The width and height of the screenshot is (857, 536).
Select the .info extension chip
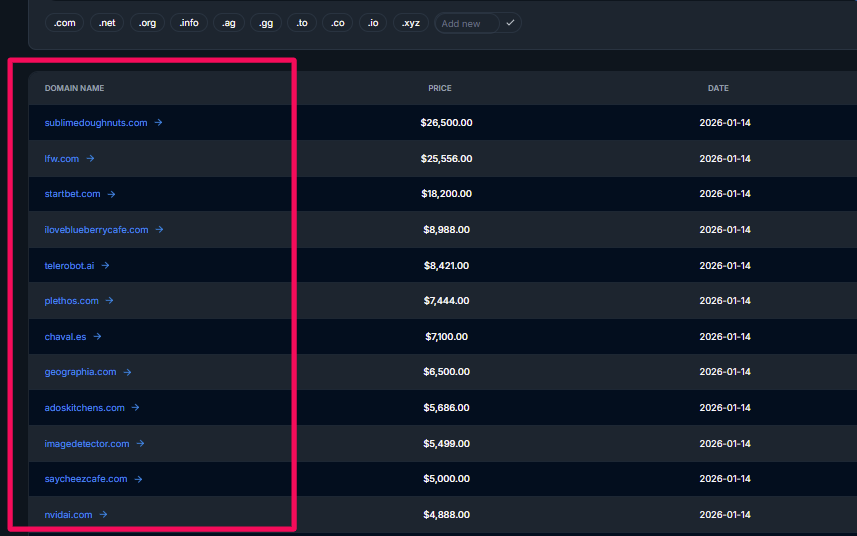pyautogui.click(x=188, y=23)
